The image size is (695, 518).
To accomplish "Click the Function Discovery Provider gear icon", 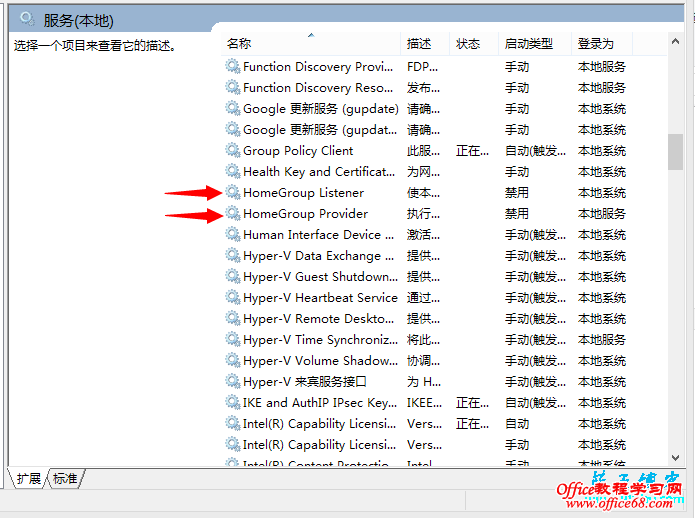I will 233,66.
